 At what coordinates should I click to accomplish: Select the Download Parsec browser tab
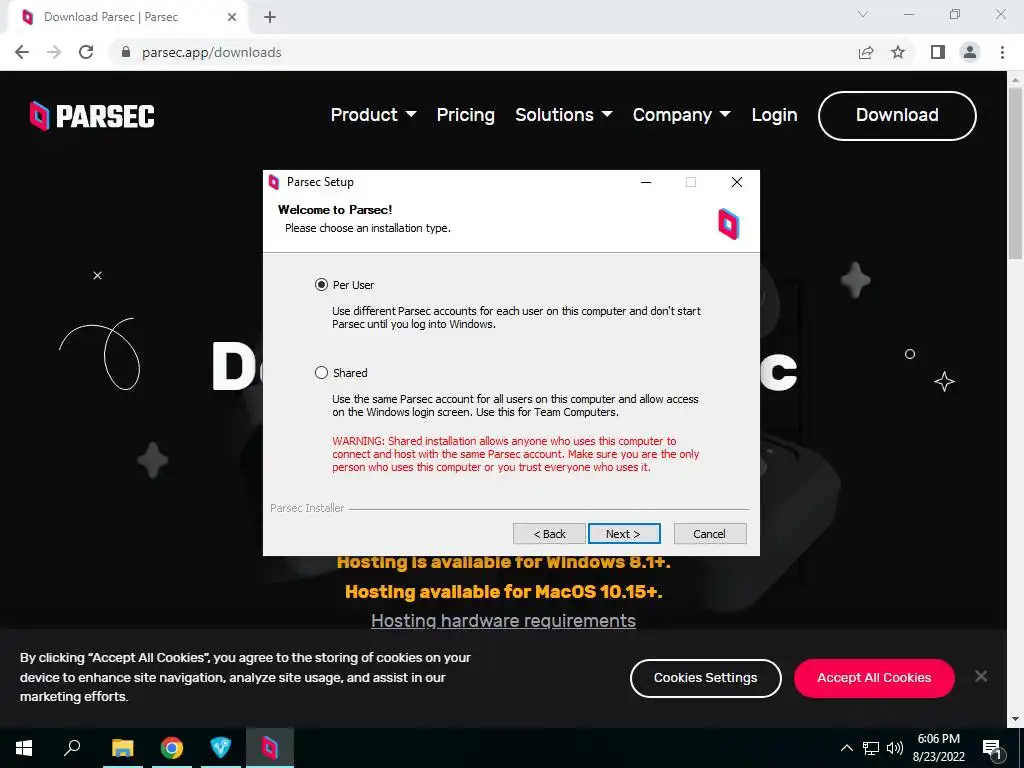[127, 18]
